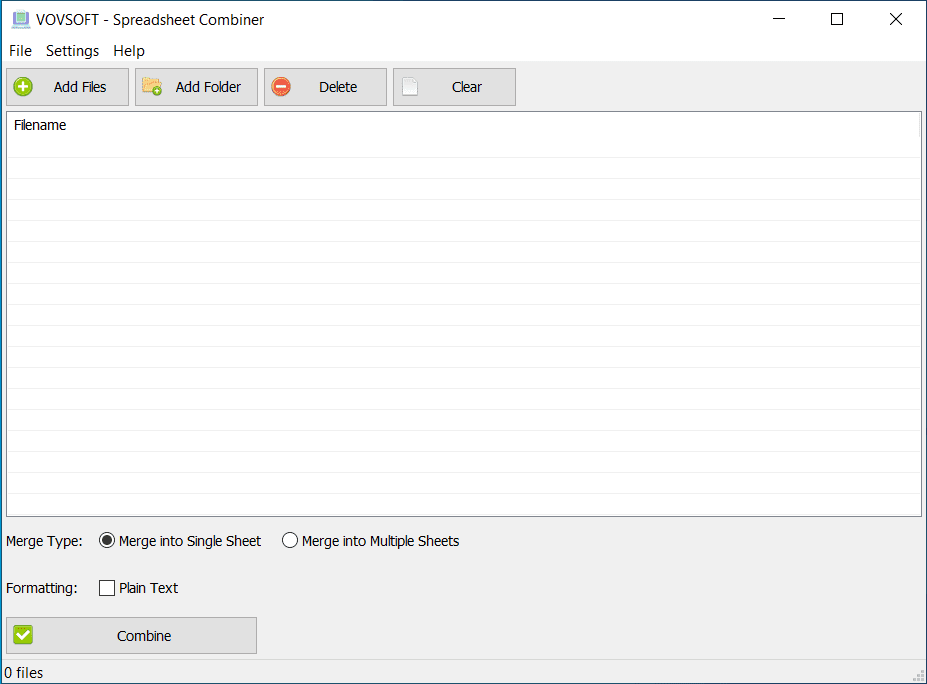The width and height of the screenshot is (927, 684).
Task: Click the Add Files button label
Action: [81, 87]
